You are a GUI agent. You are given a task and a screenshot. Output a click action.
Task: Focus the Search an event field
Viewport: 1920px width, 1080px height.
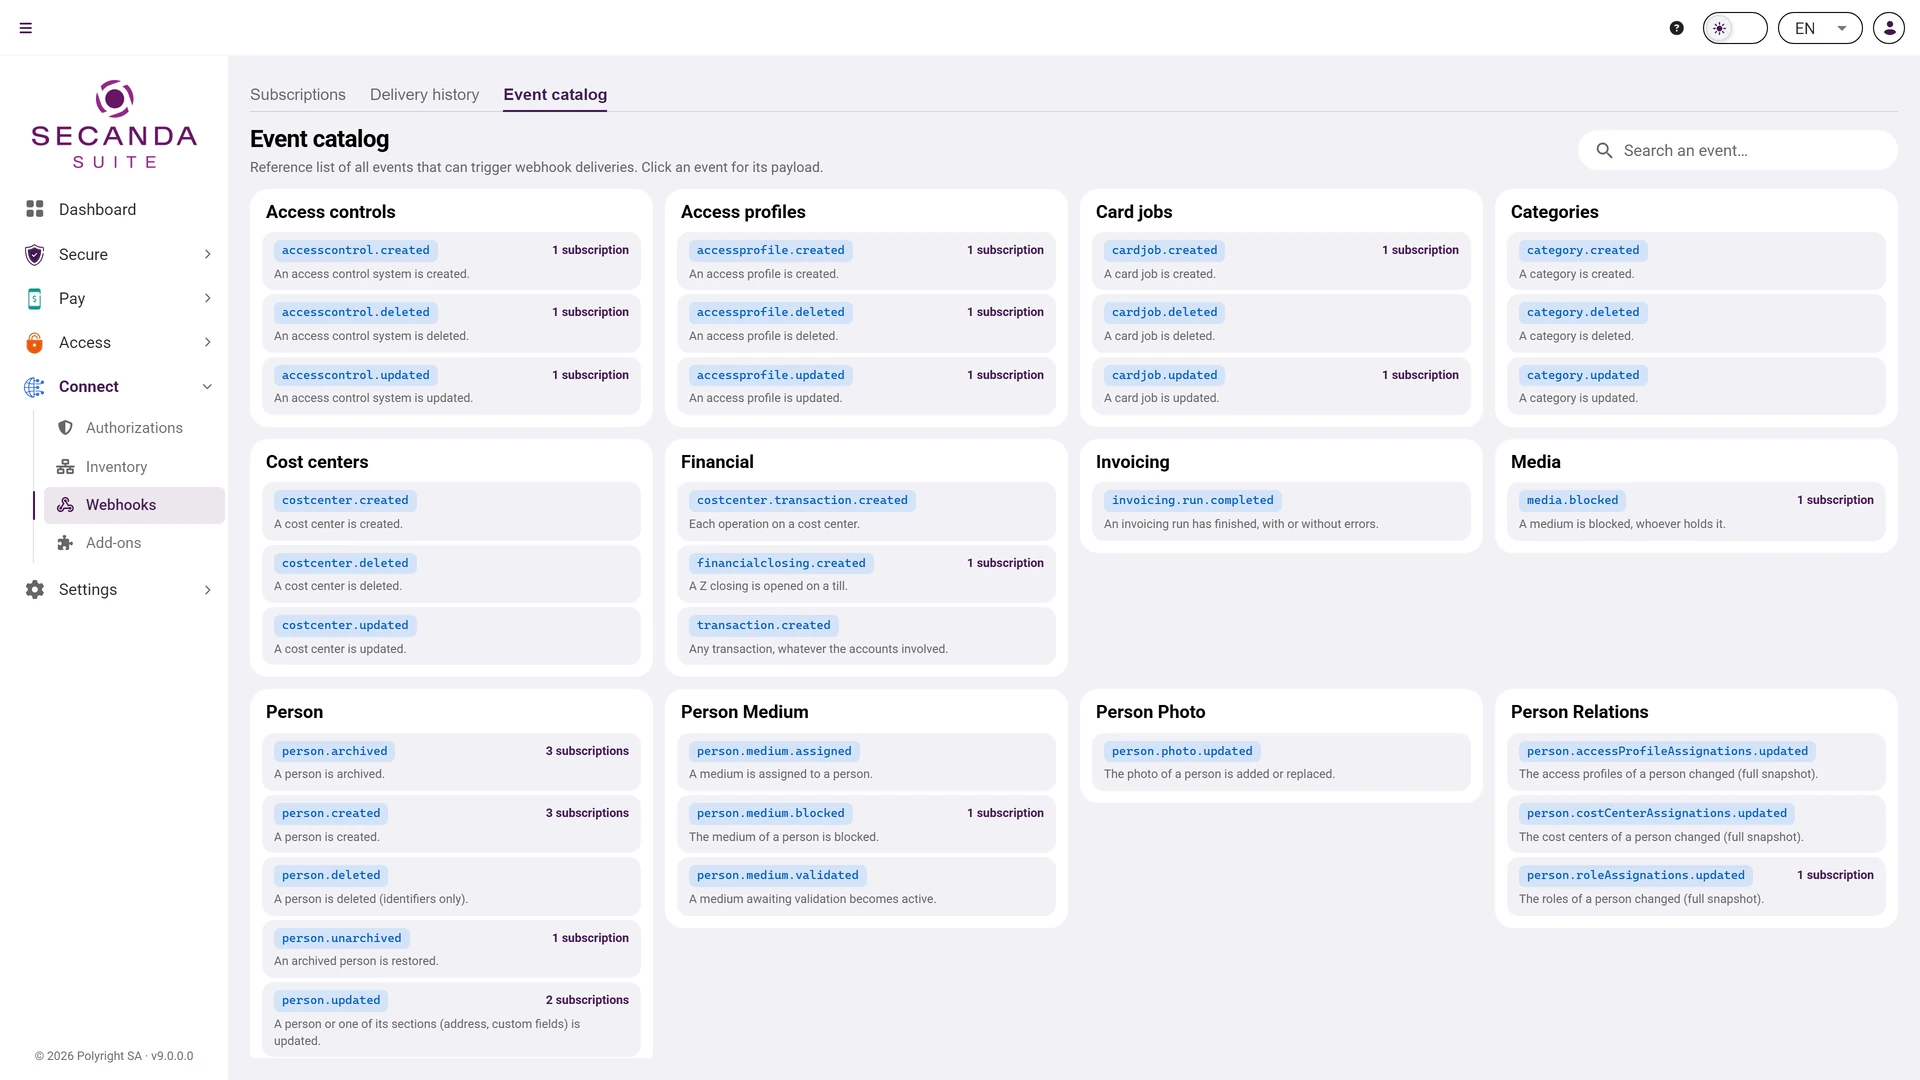click(x=1737, y=150)
